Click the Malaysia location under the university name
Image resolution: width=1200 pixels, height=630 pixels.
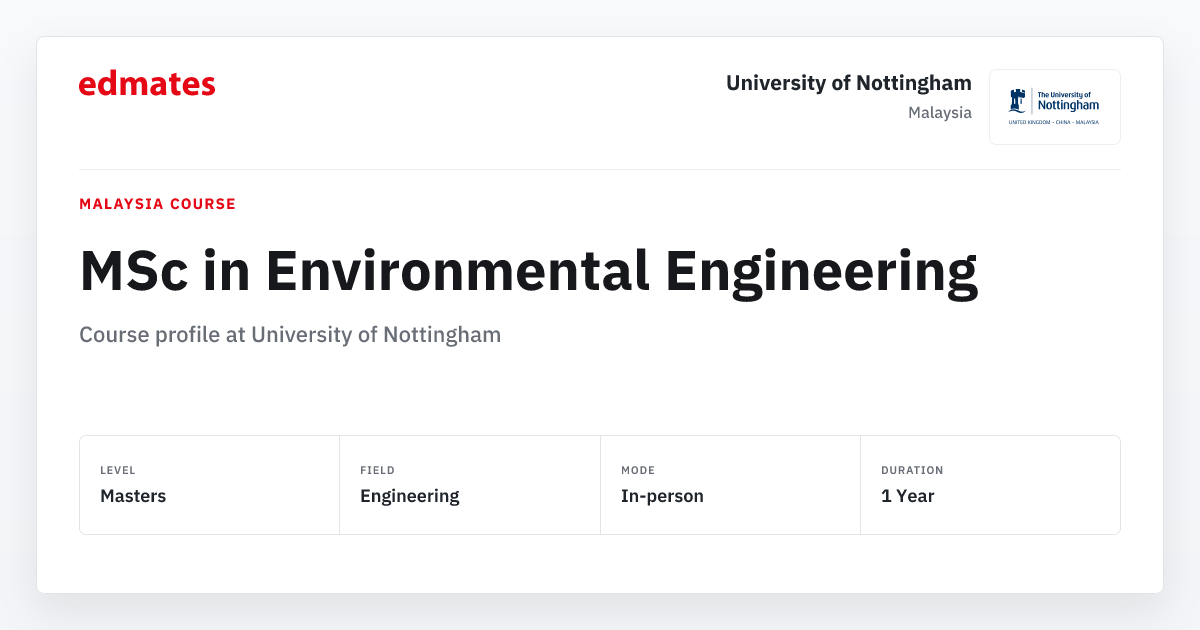pos(940,113)
